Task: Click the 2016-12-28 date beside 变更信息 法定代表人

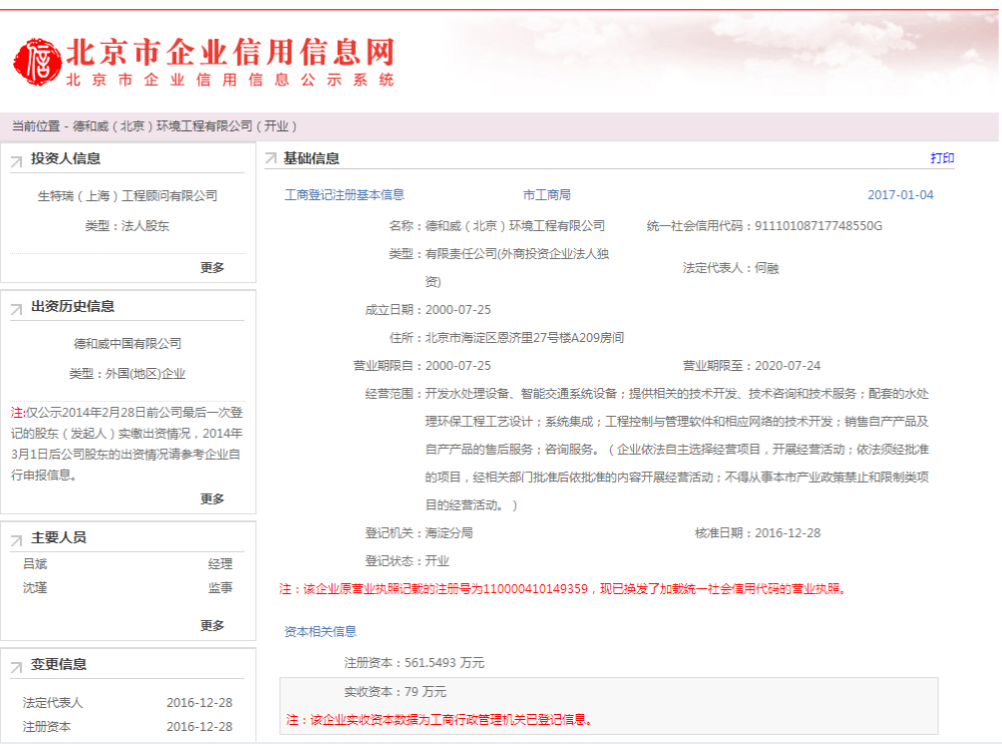Action: (199, 702)
